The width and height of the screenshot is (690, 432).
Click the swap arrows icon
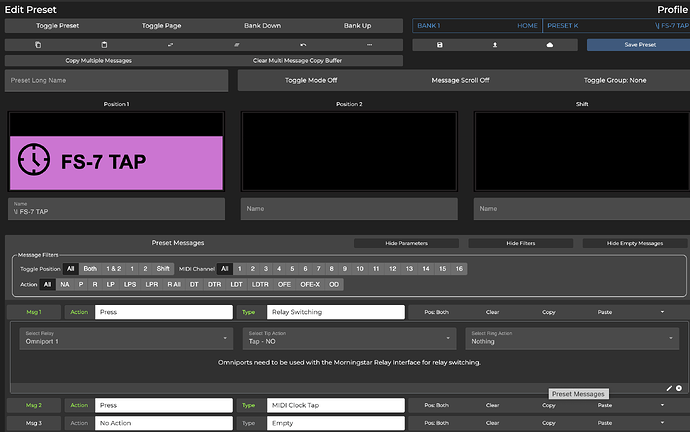coord(171,45)
